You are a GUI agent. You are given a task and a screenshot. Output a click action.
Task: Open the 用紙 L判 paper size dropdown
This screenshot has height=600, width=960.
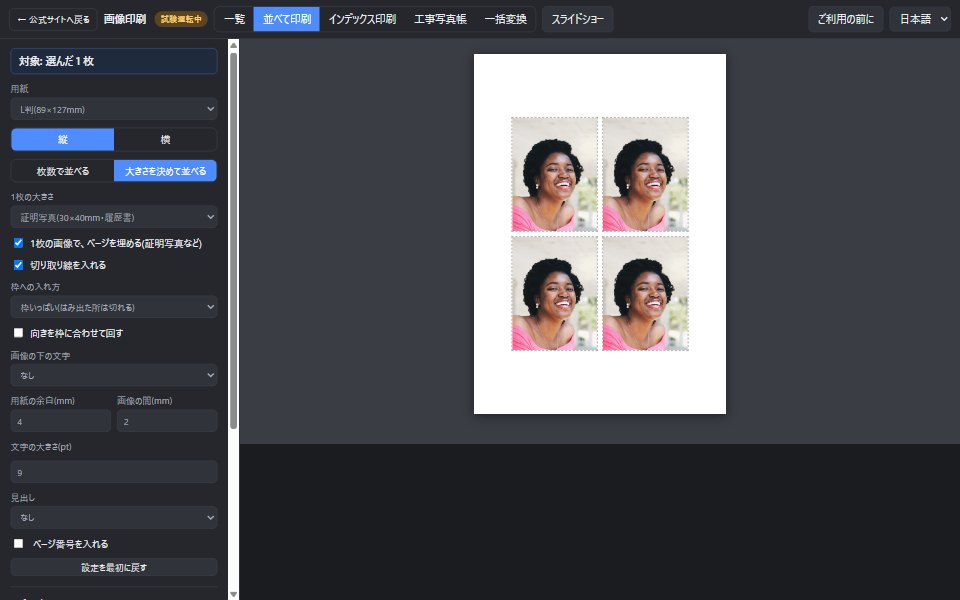(x=114, y=110)
